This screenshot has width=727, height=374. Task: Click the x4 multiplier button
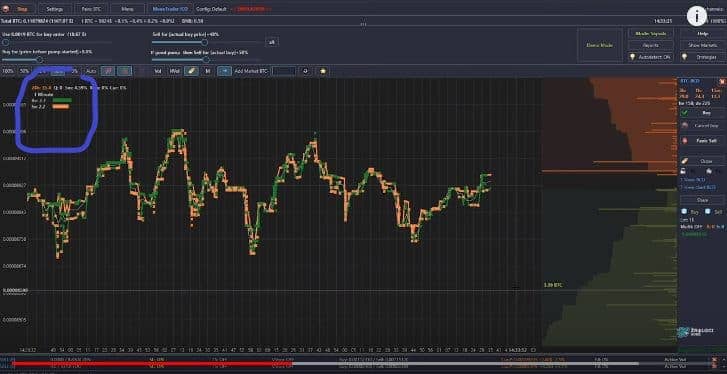click(x=272, y=42)
